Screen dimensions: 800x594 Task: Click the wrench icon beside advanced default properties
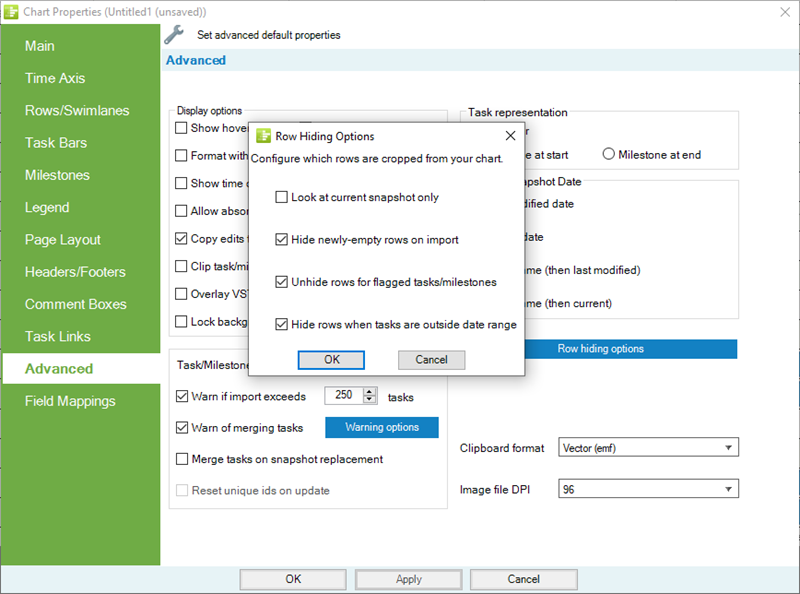(174, 33)
